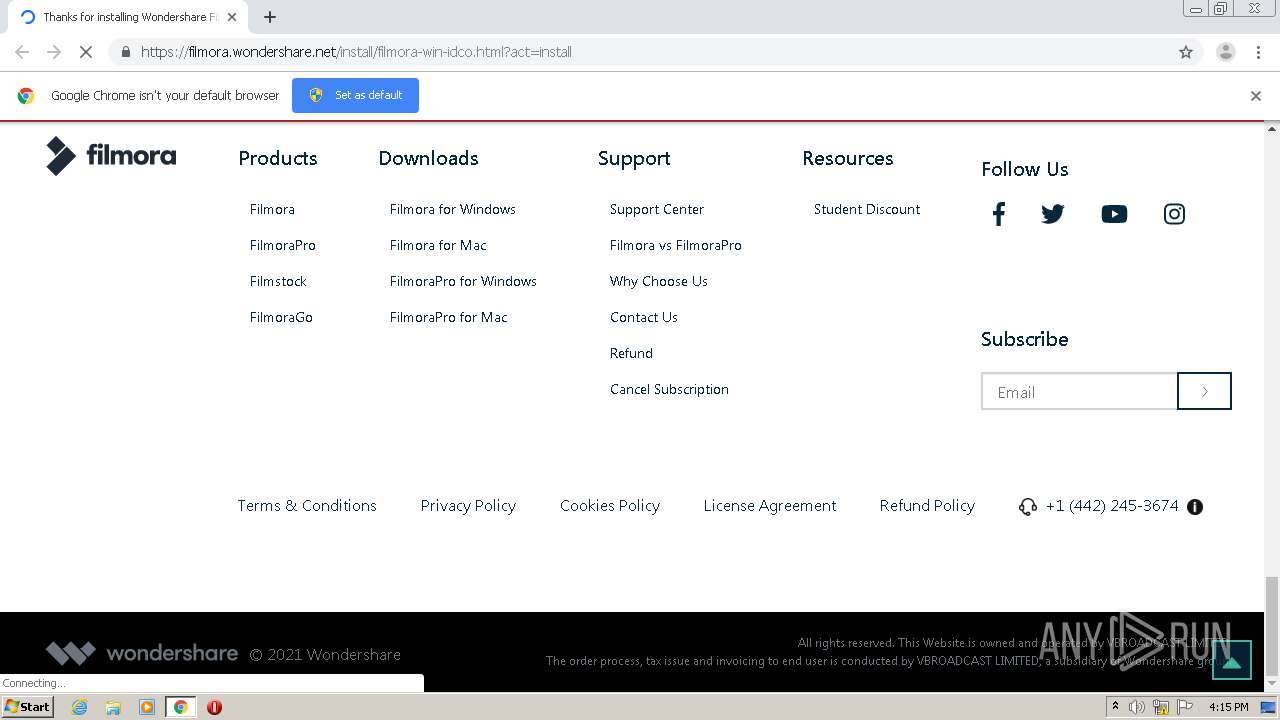Screen dimensions: 1280x720
Task: Submit email with the subscribe arrow button
Action: (x=1204, y=391)
